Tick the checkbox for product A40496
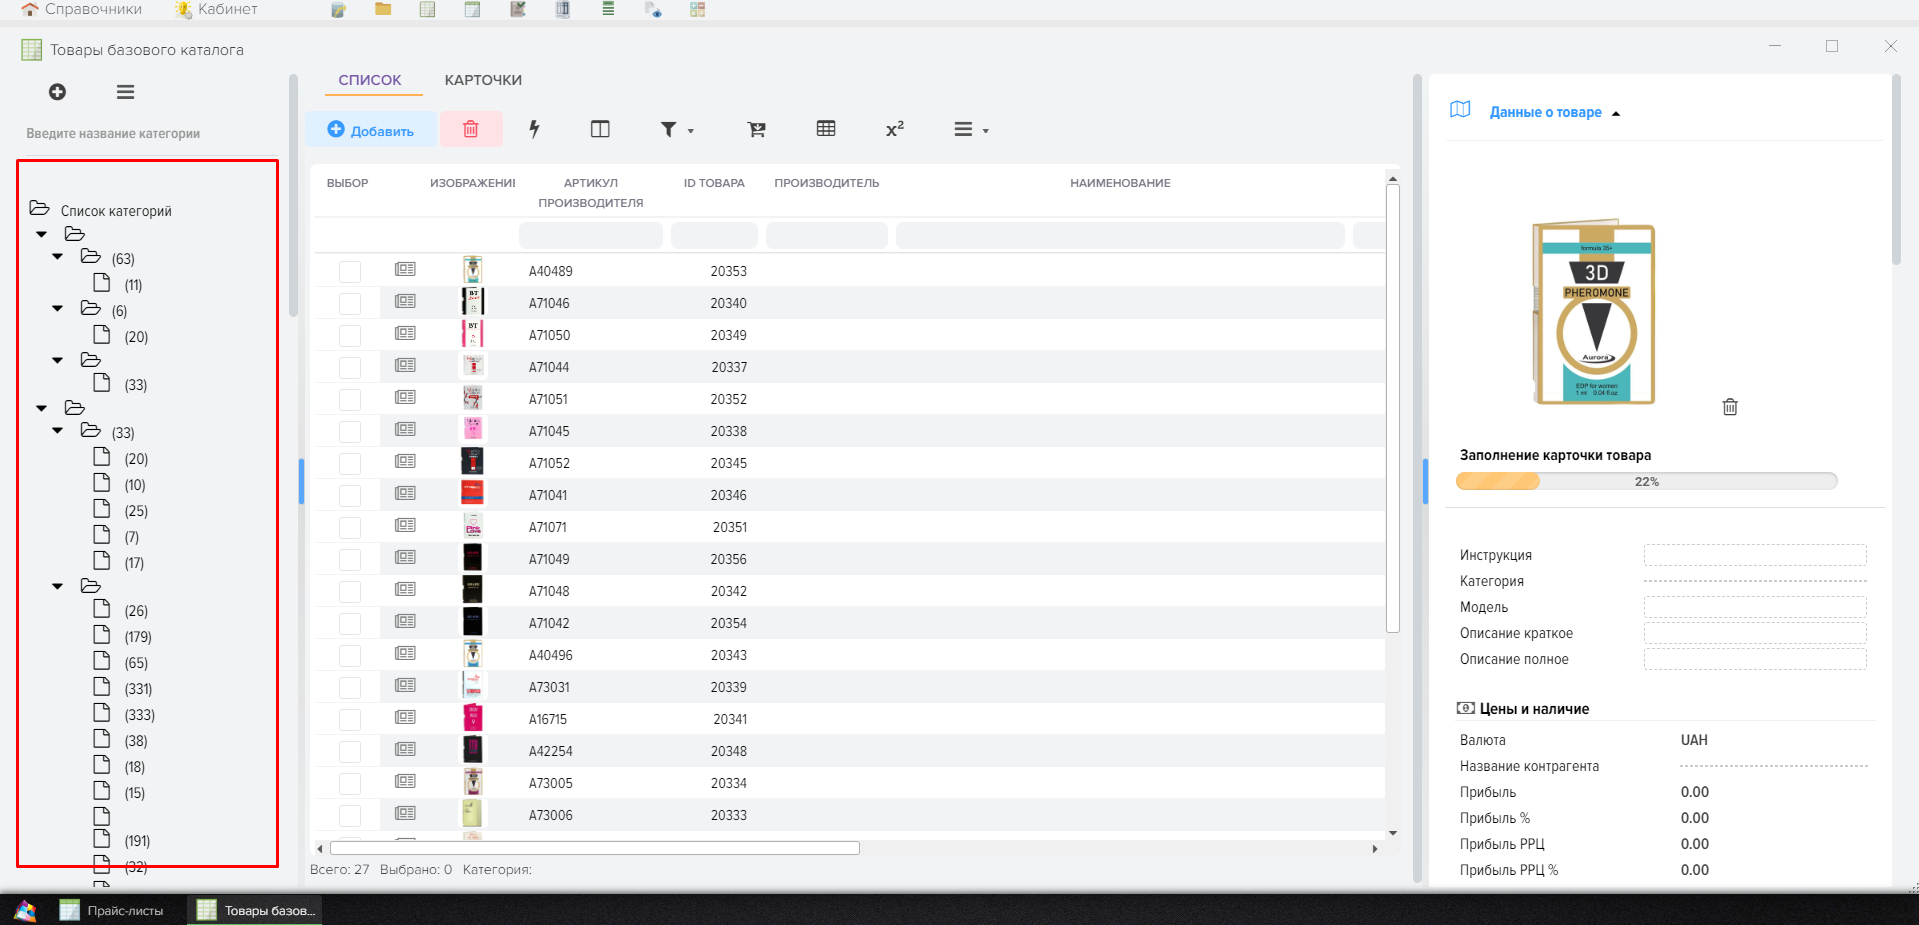 tap(350, 656)
